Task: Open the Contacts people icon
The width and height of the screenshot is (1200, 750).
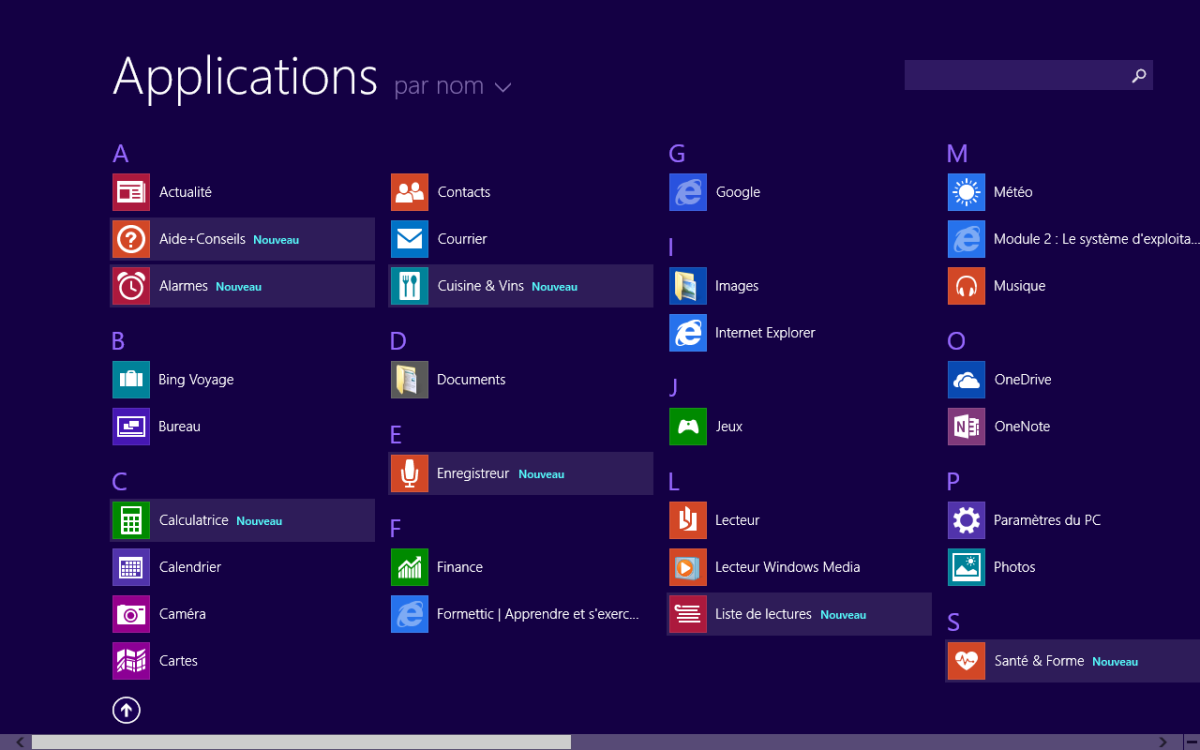Action: 409,192
